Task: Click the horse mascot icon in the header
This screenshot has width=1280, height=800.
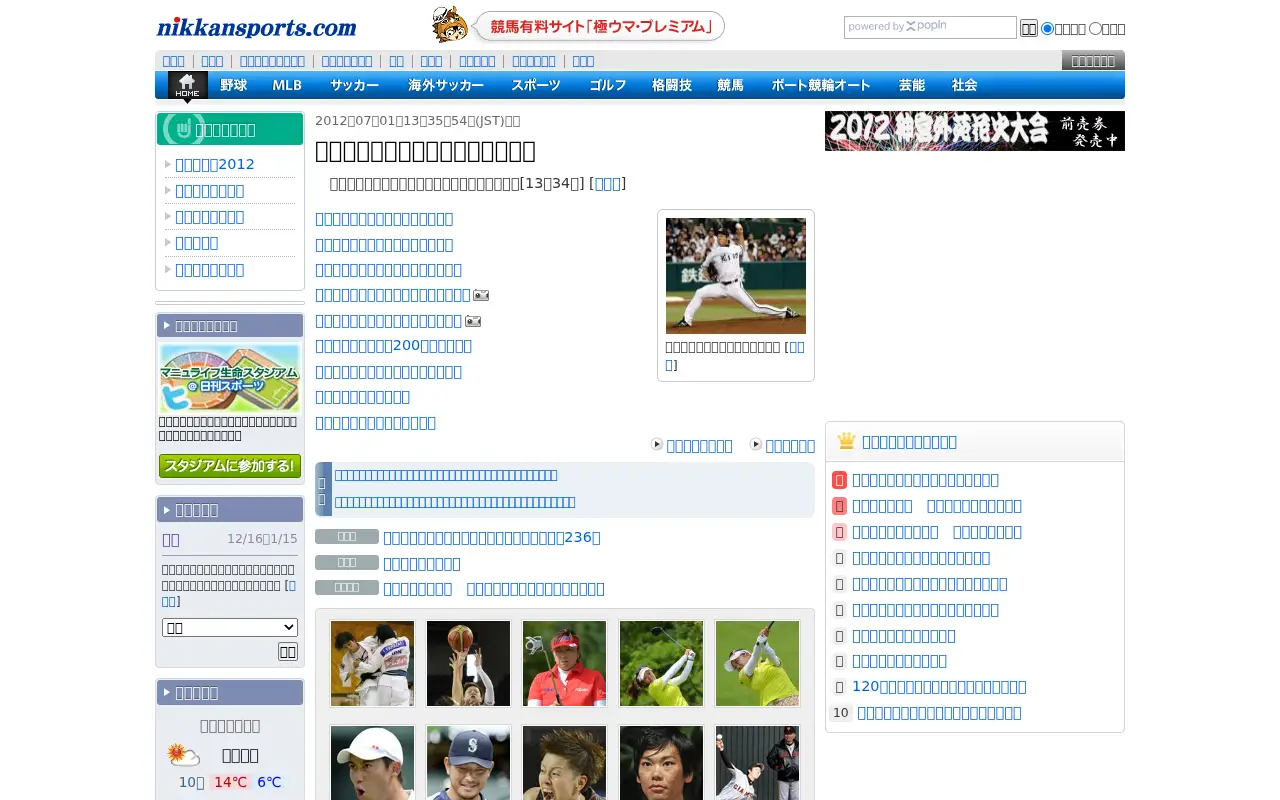Action: click(450, 25)
